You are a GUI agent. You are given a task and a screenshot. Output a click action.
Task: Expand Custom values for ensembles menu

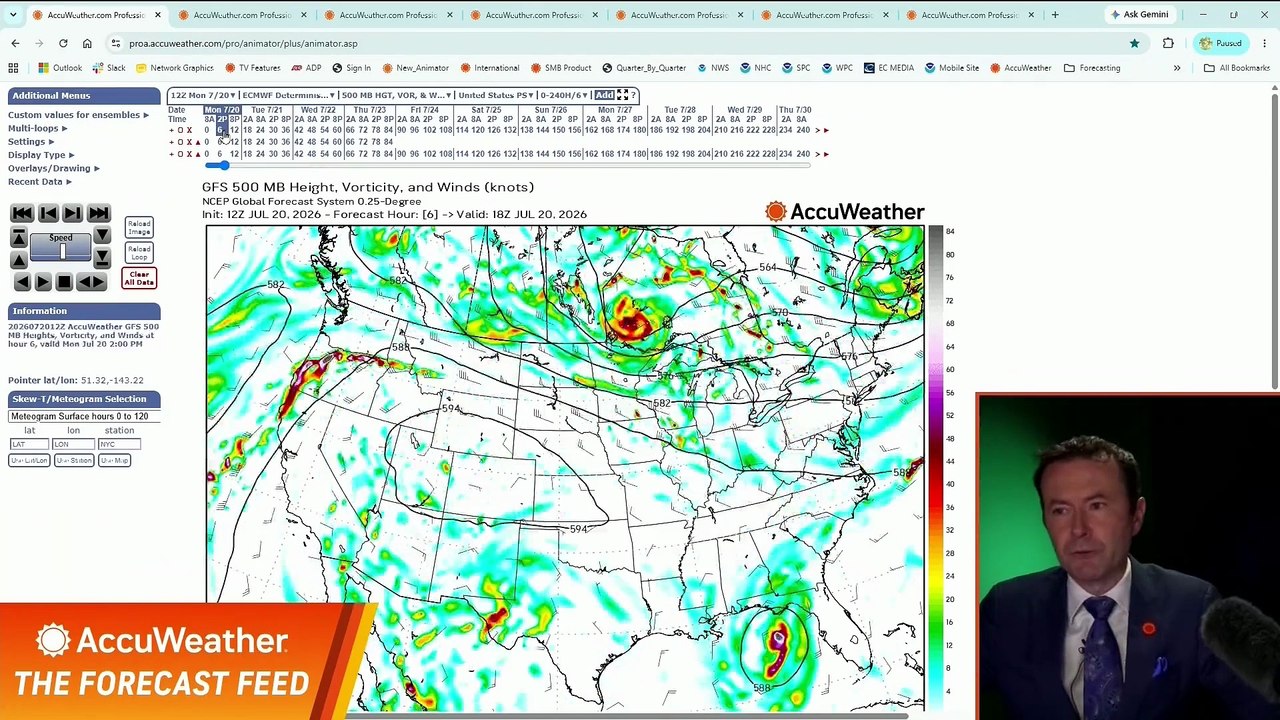(x=78, y=115)
